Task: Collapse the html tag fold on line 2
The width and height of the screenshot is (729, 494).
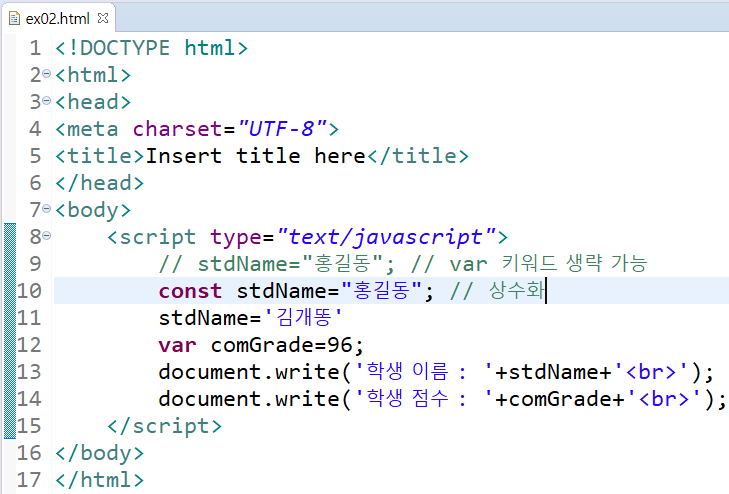Action: click(46, 74)
